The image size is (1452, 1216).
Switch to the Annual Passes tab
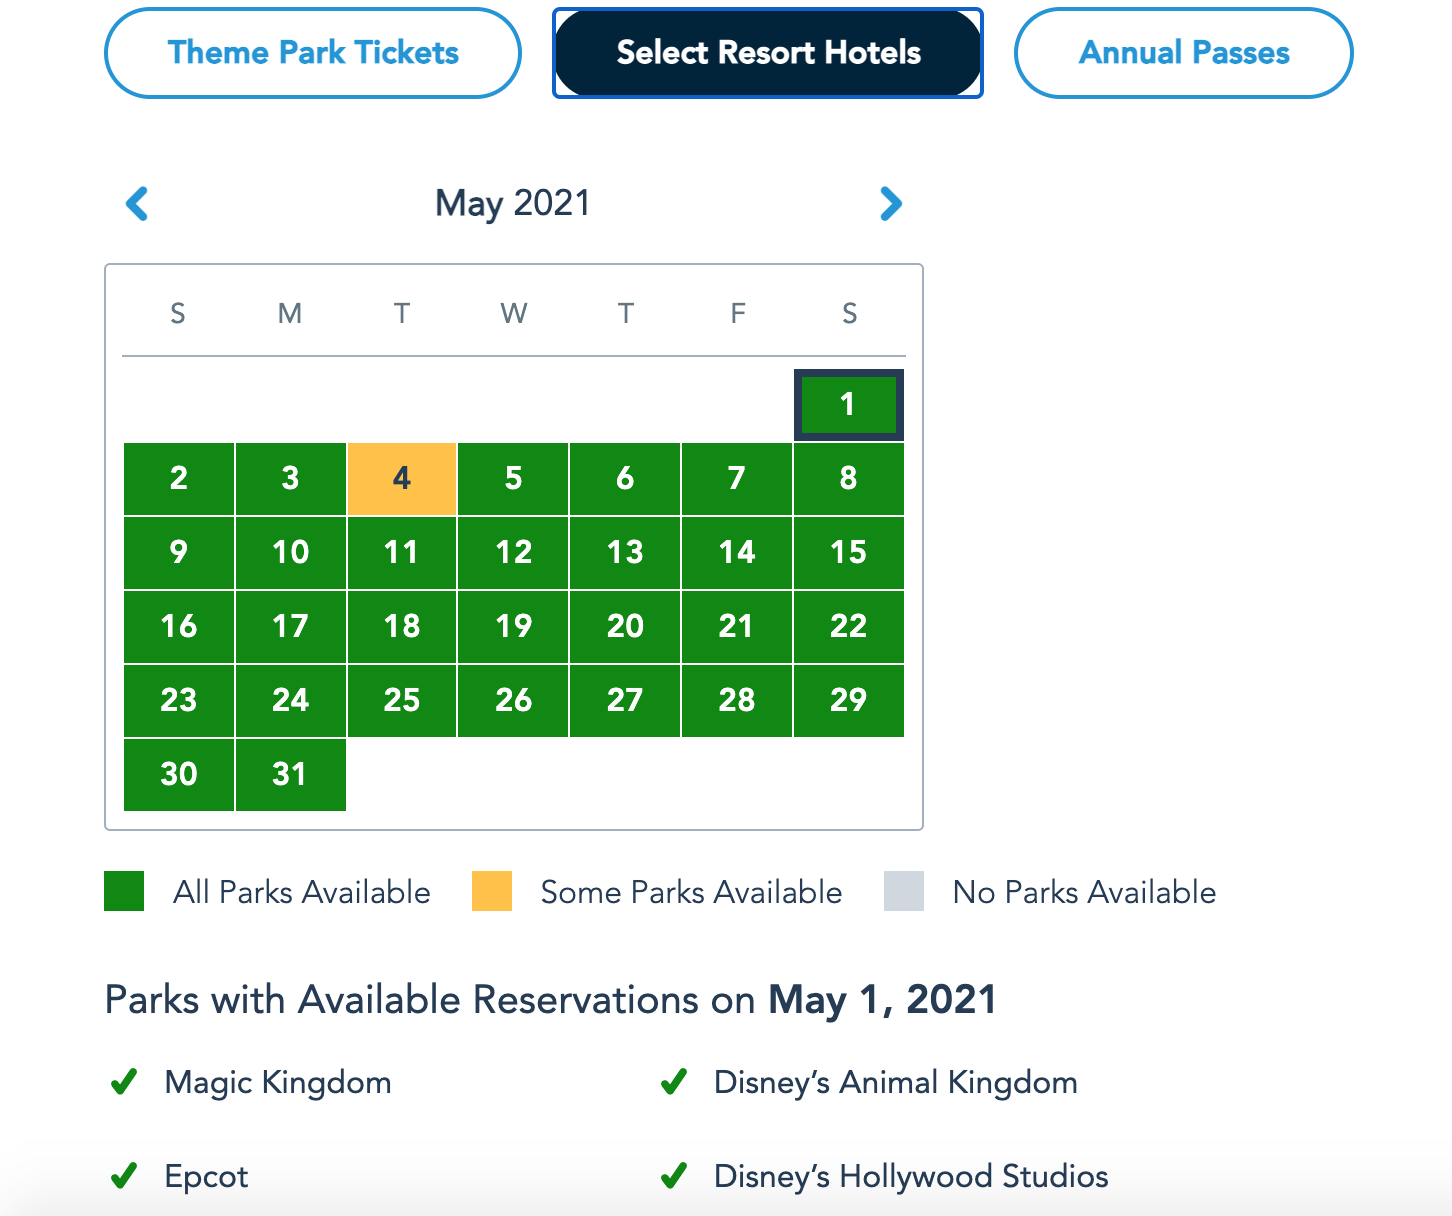[x=1184, y=53]
